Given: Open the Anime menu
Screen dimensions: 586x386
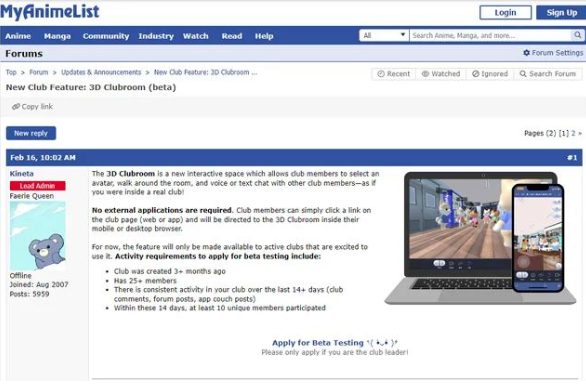Looking at the screenshot, I should (18, 36).
